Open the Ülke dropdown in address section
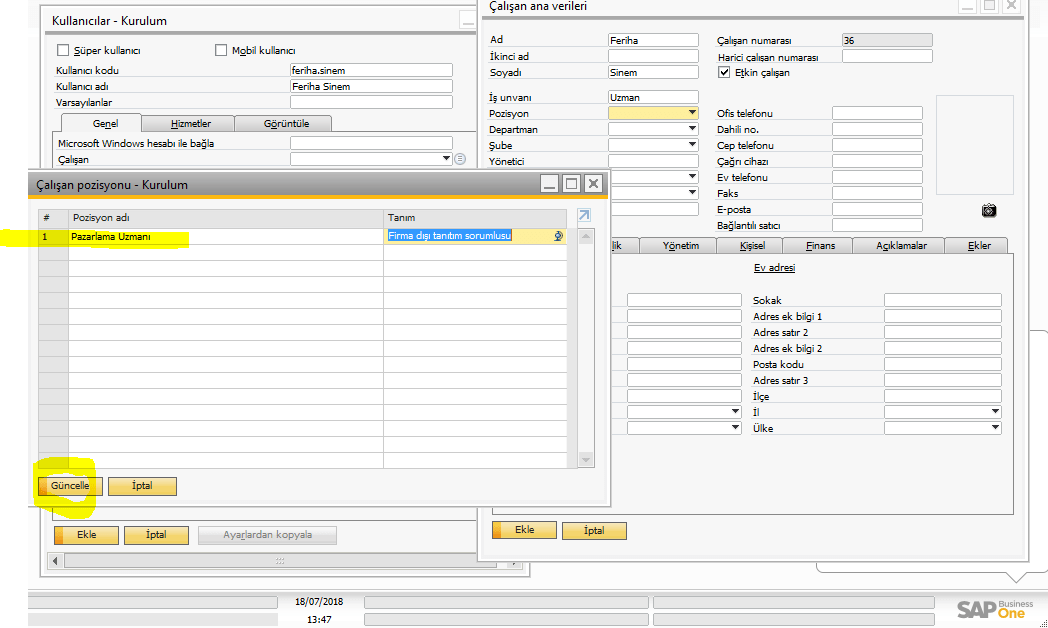Viewport: 1048px width, 628px height. point(995,428)
